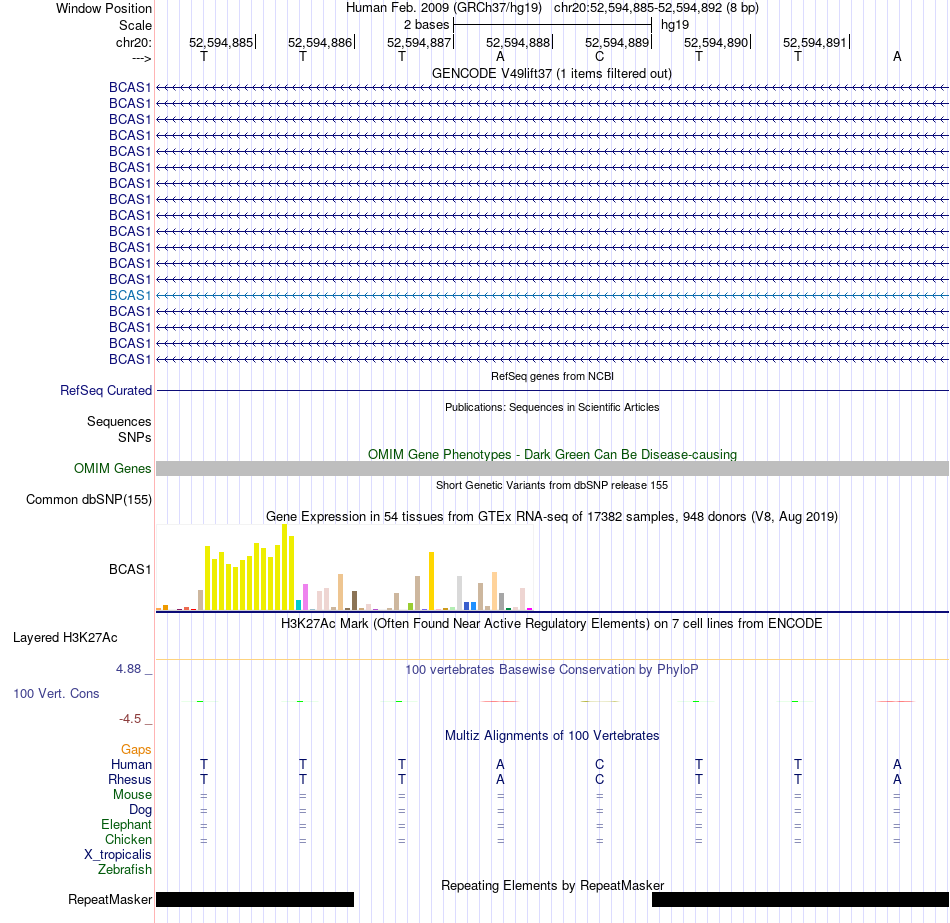Select the right RepeatMasker black block
950x923 pixels.
[x=800, y=899]
